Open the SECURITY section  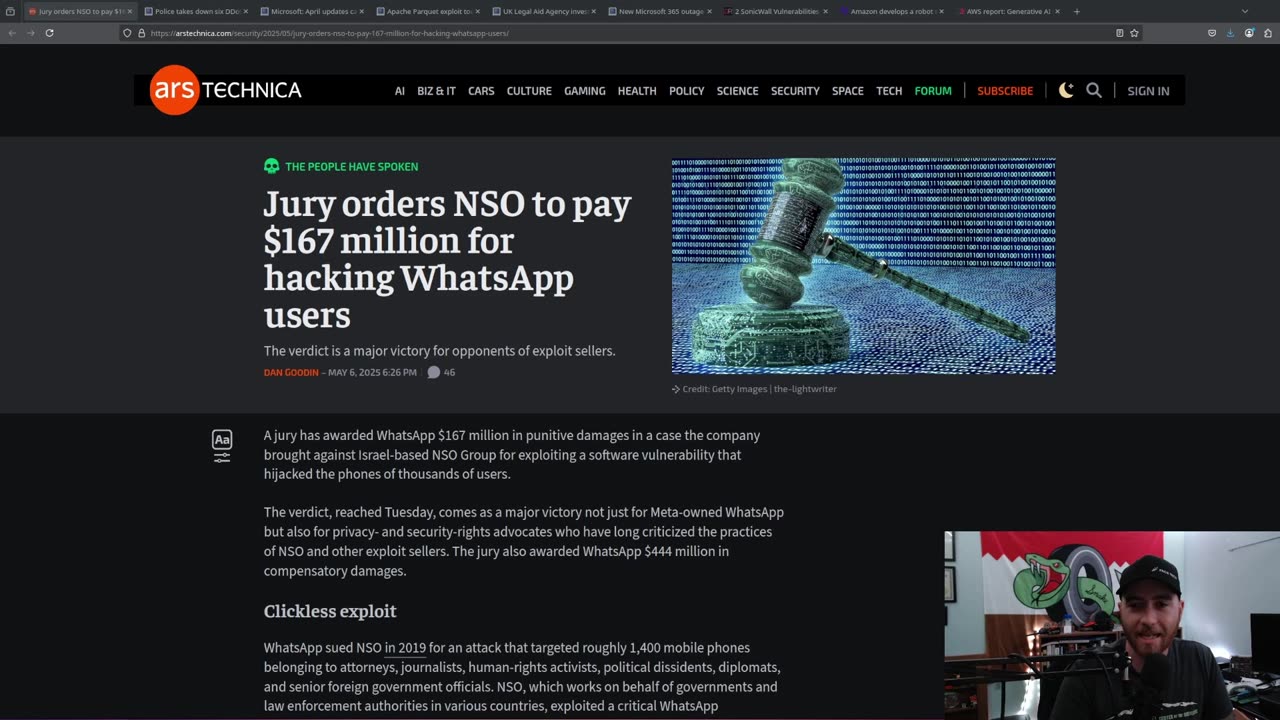(795, 91)
